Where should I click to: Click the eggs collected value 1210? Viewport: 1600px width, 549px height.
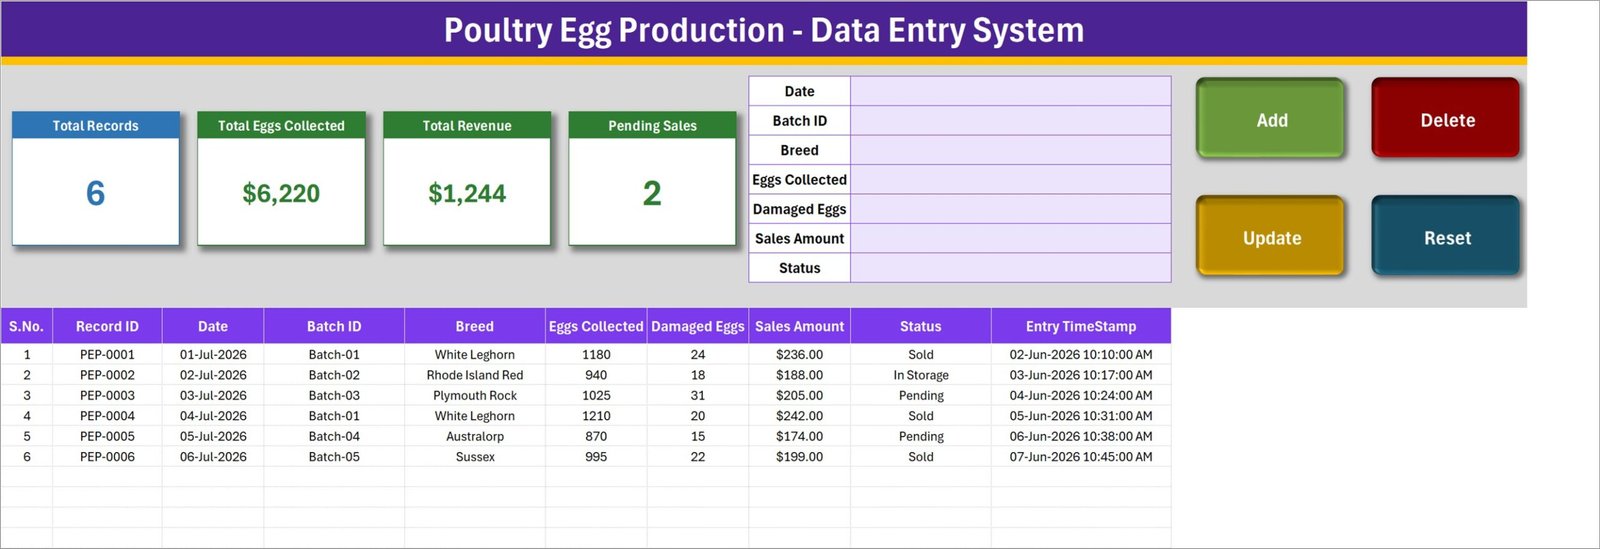click(596, 416)
